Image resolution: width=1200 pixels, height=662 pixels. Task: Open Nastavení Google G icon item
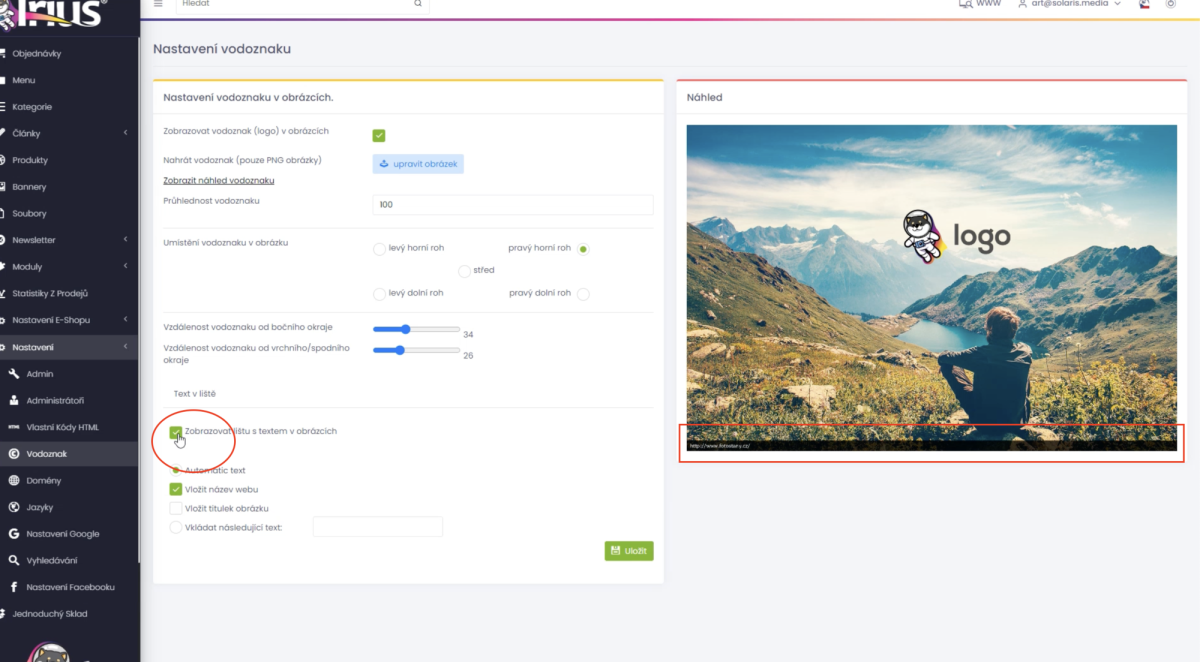pyautogui.click(x=70, y=534)
